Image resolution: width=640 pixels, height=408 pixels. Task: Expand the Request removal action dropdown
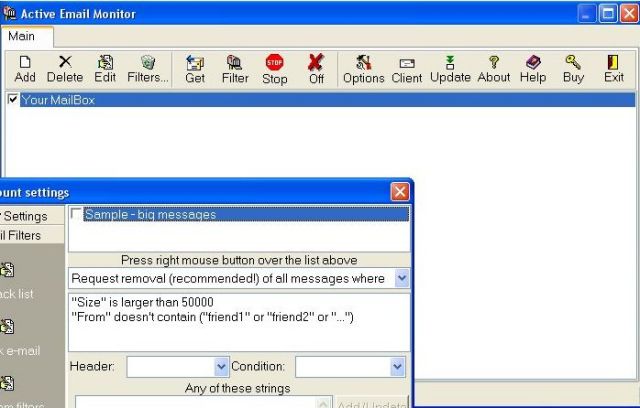pyautogui.click(x=402, y=278)
